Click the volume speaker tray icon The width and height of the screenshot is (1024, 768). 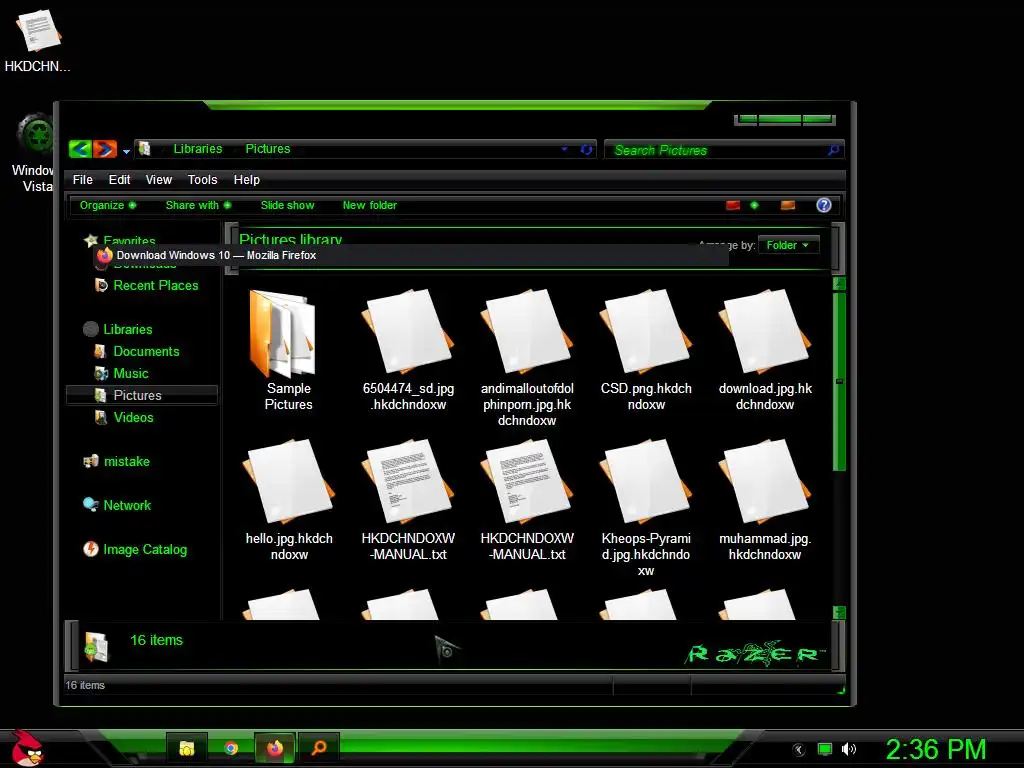[x=849, y=749]
